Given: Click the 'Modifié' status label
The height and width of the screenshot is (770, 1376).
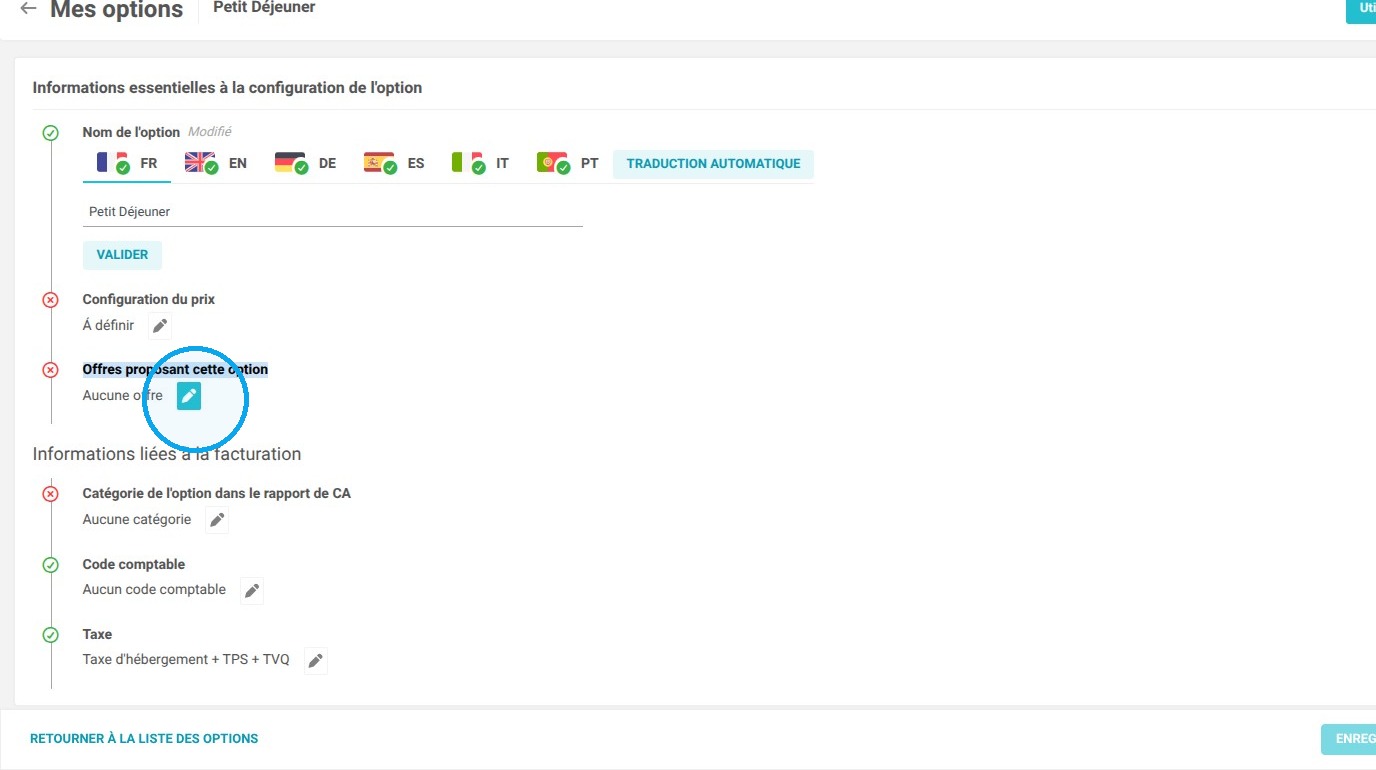Looking at the screenshot, I should click(x=210, y=132).
